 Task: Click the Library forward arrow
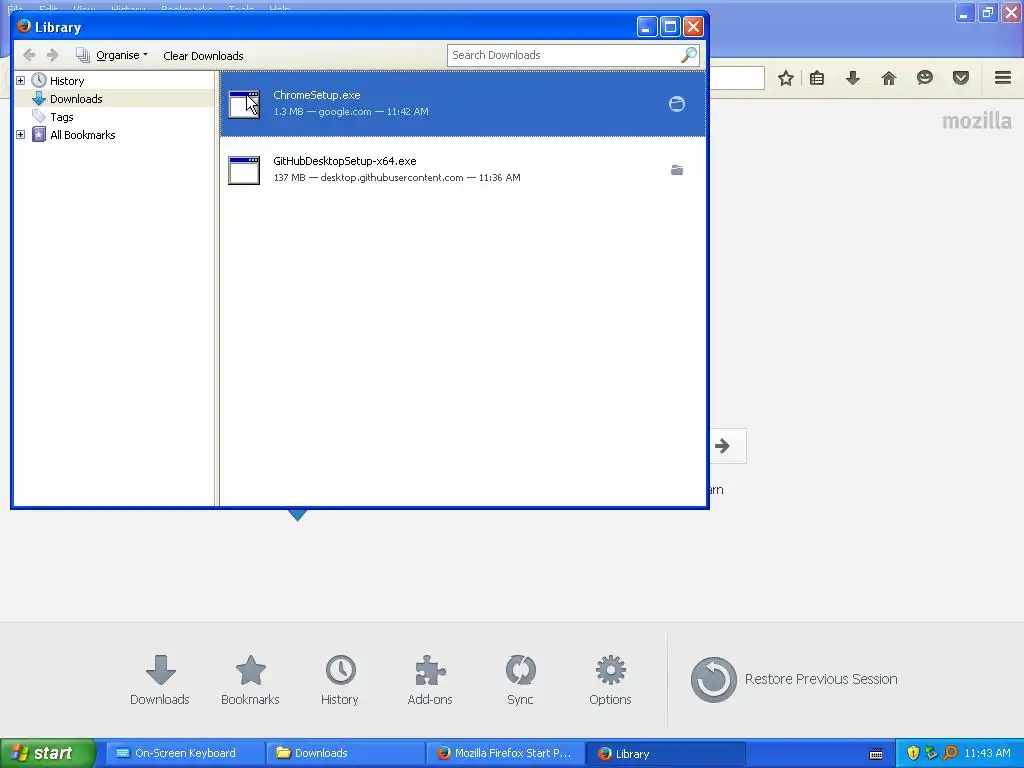tap(53, 56)
